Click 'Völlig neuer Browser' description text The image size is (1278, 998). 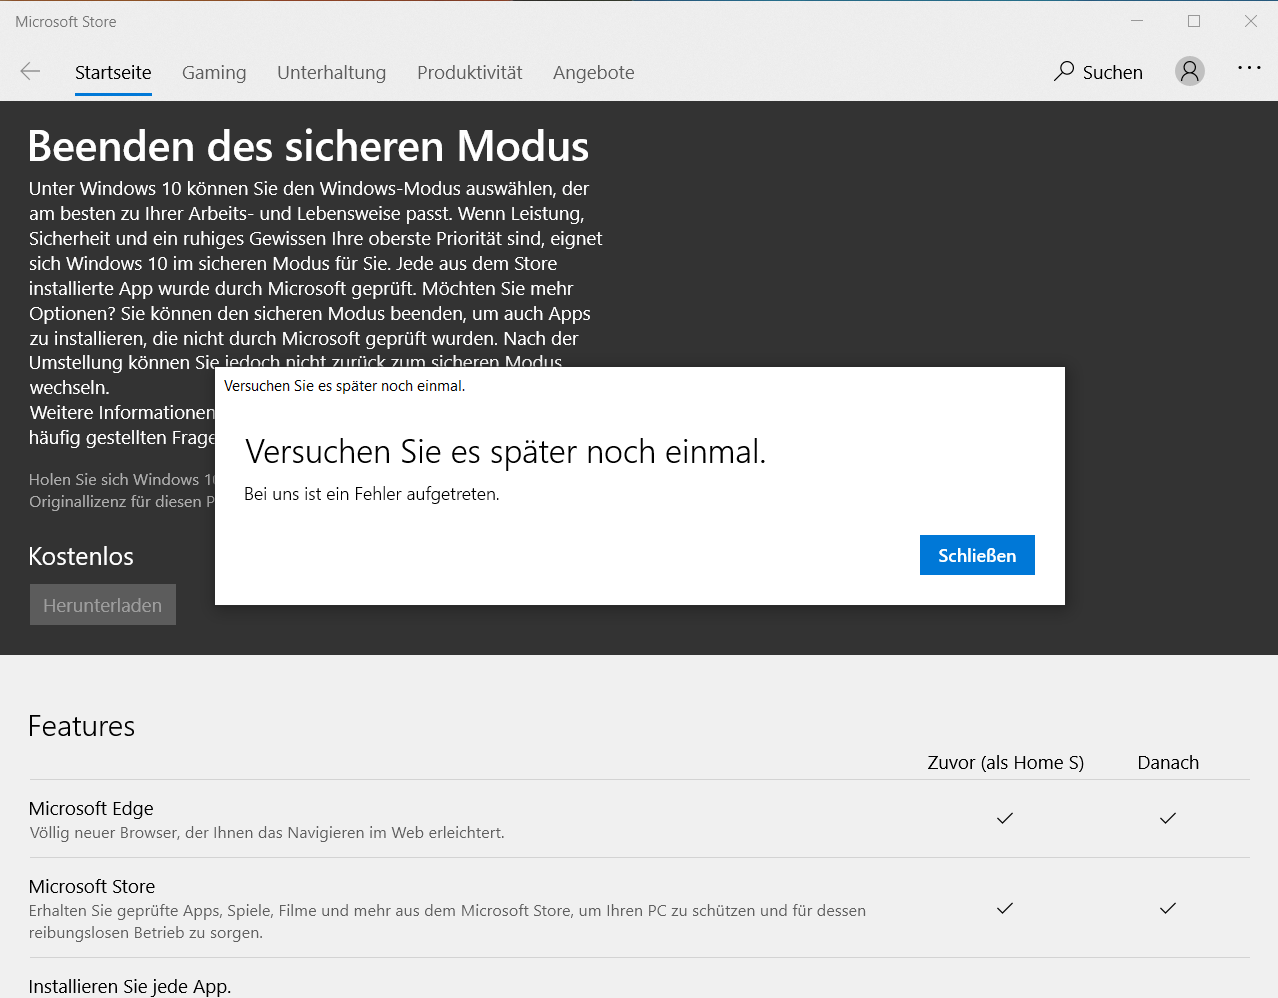pyautogui.click(x=267, y=832)
